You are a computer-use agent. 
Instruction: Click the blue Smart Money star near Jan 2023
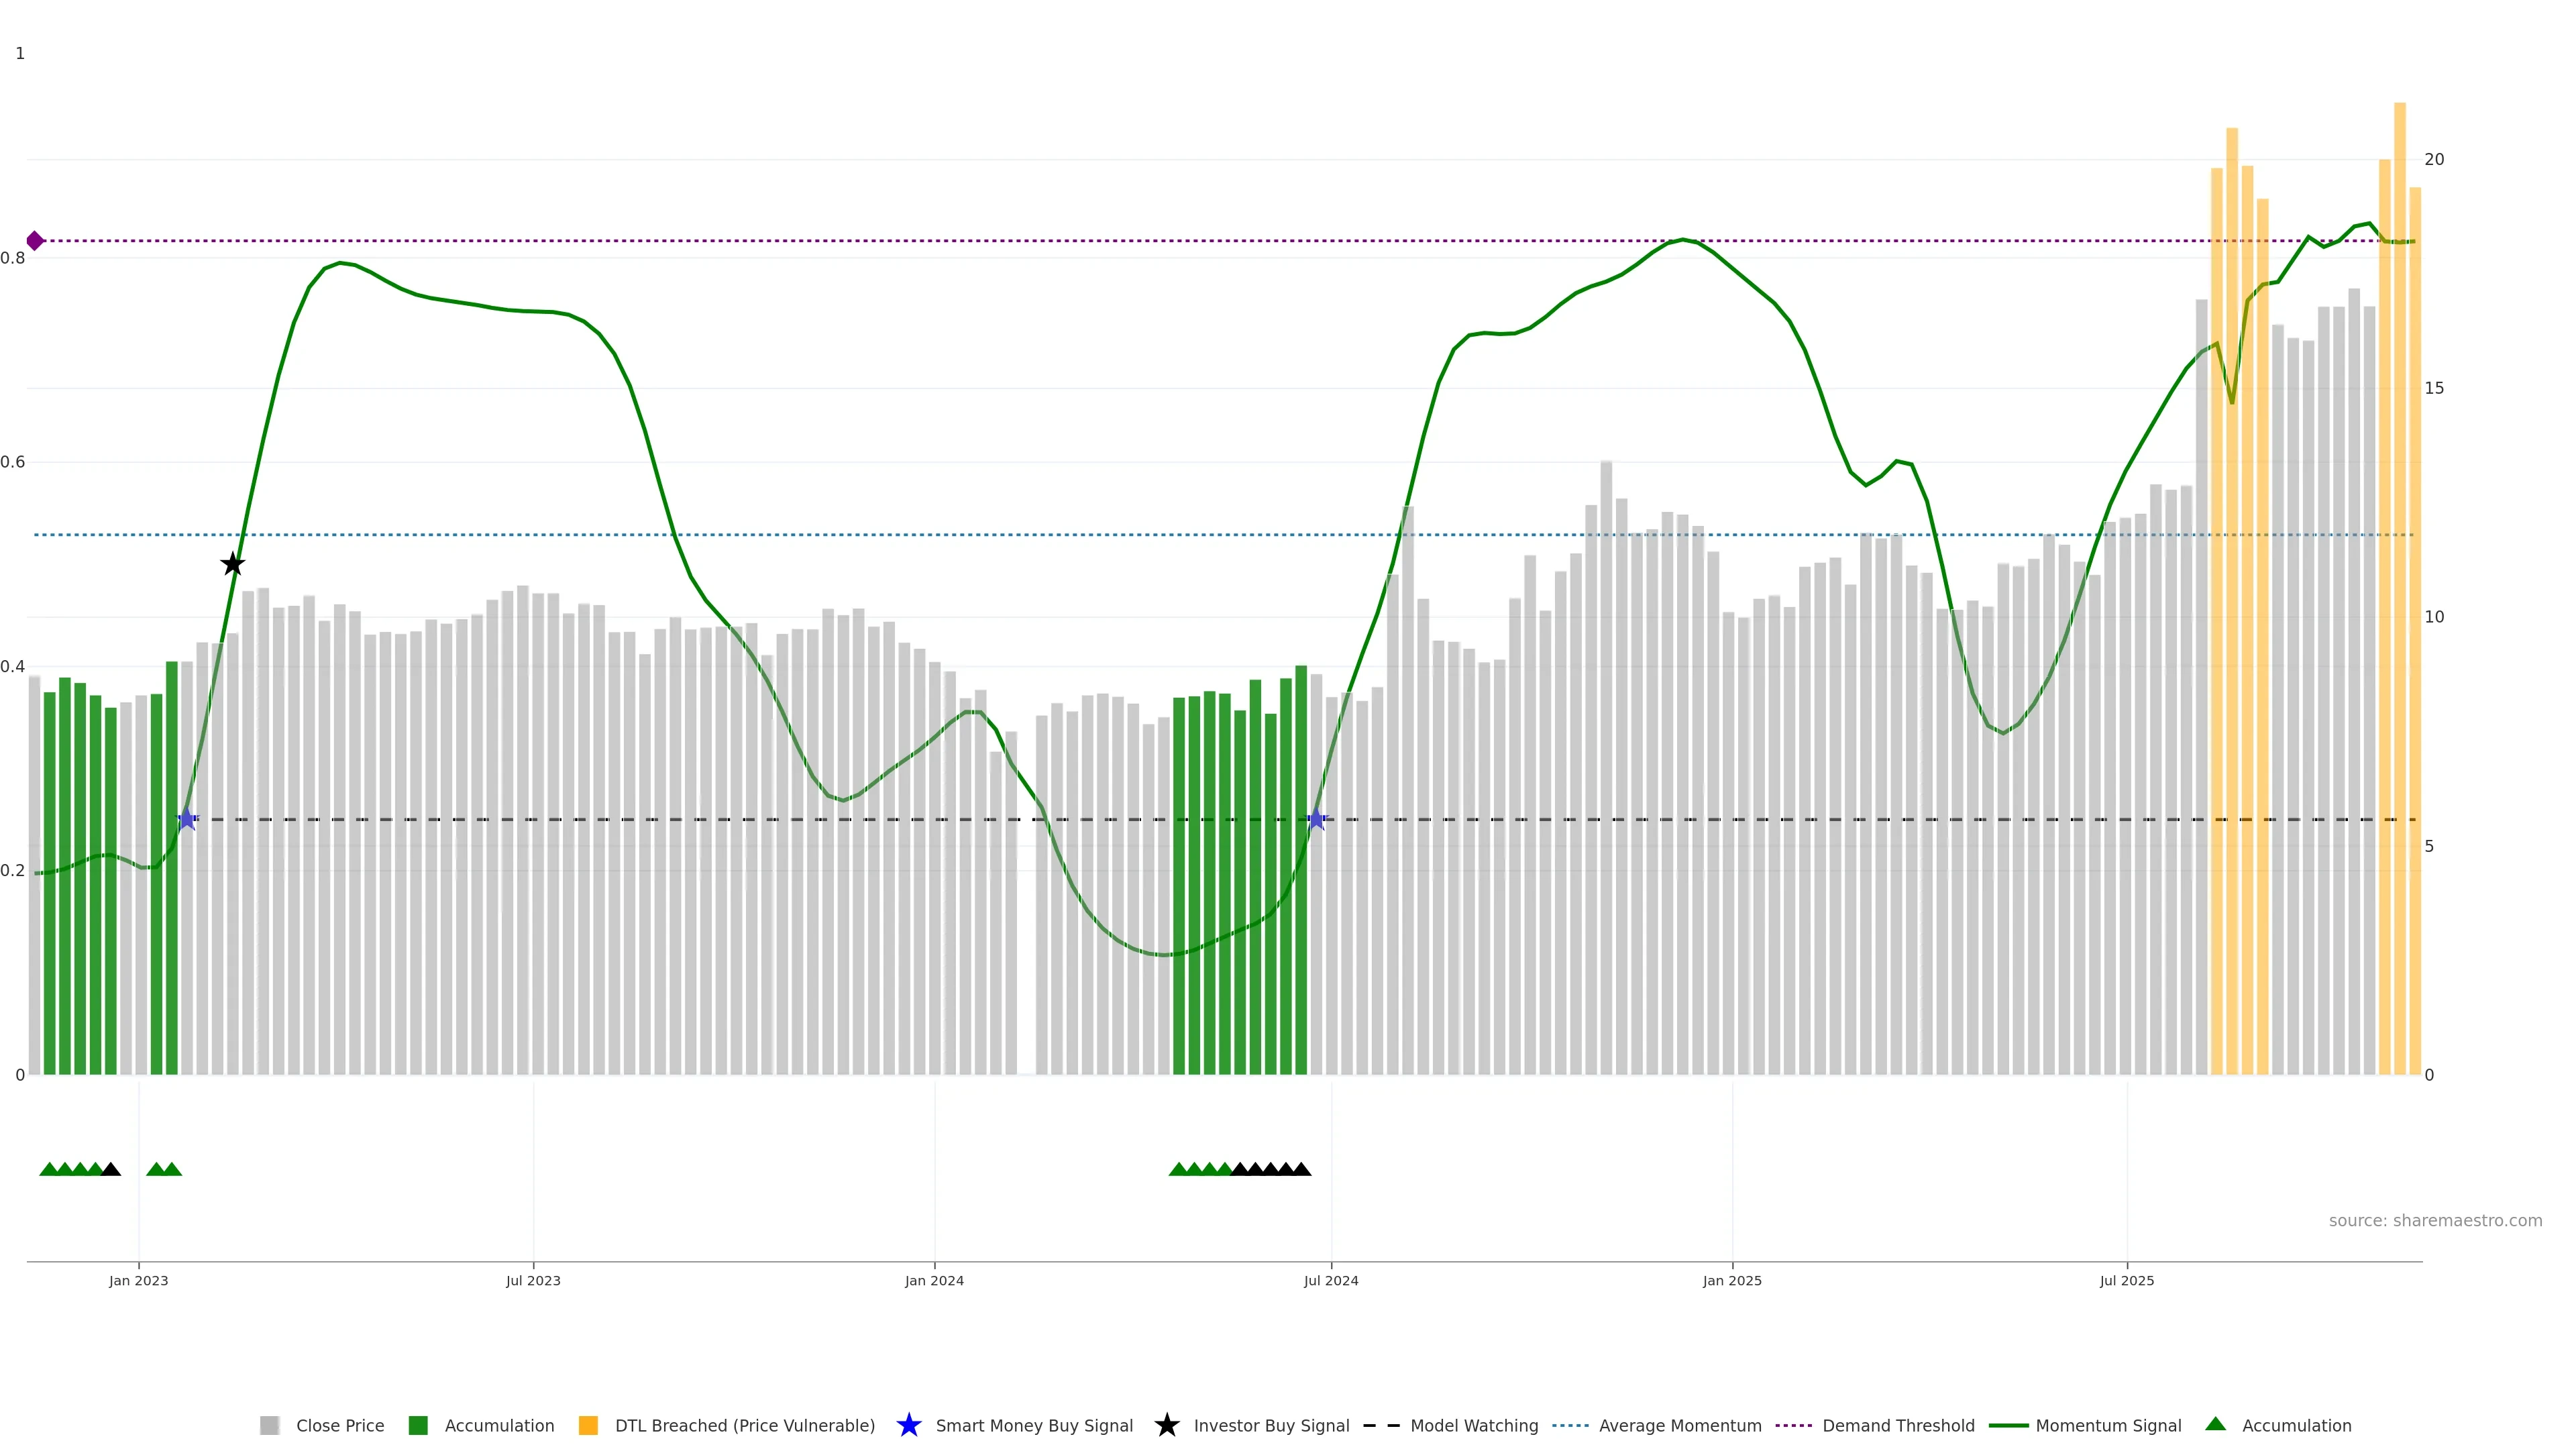pos(186,819)
